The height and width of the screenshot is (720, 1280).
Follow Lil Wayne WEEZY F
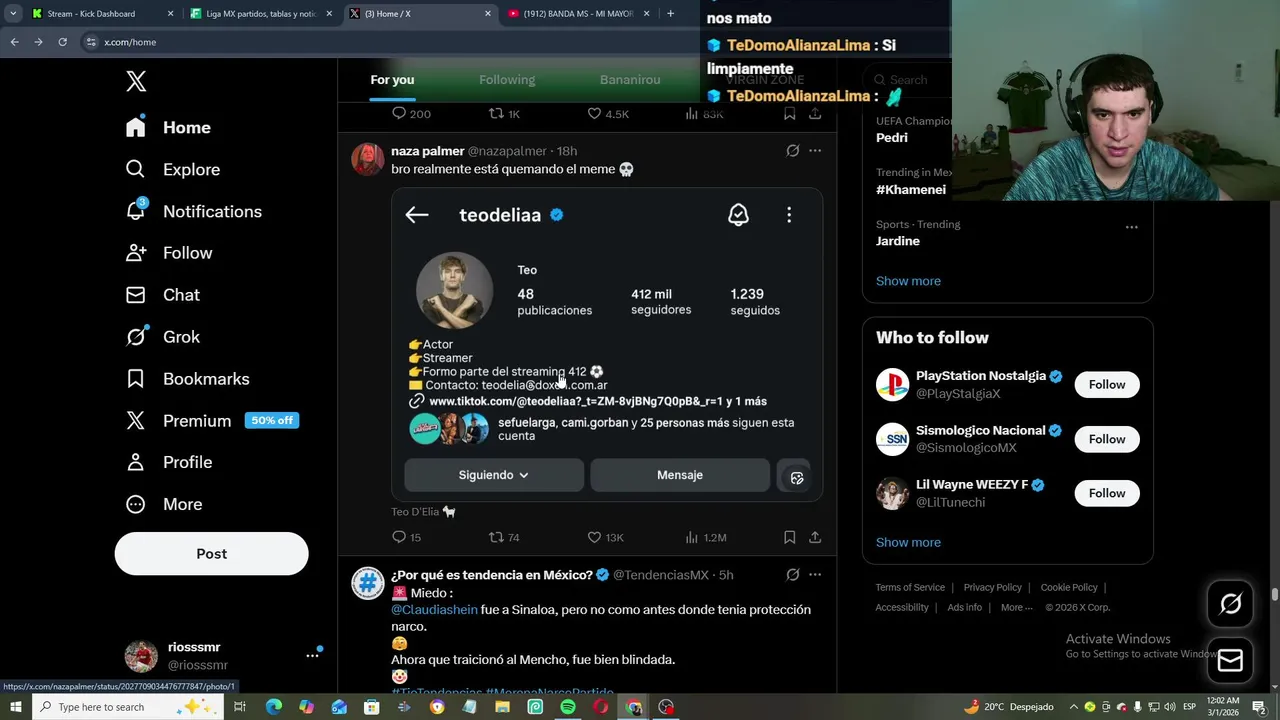click(x=1107, y=493)
